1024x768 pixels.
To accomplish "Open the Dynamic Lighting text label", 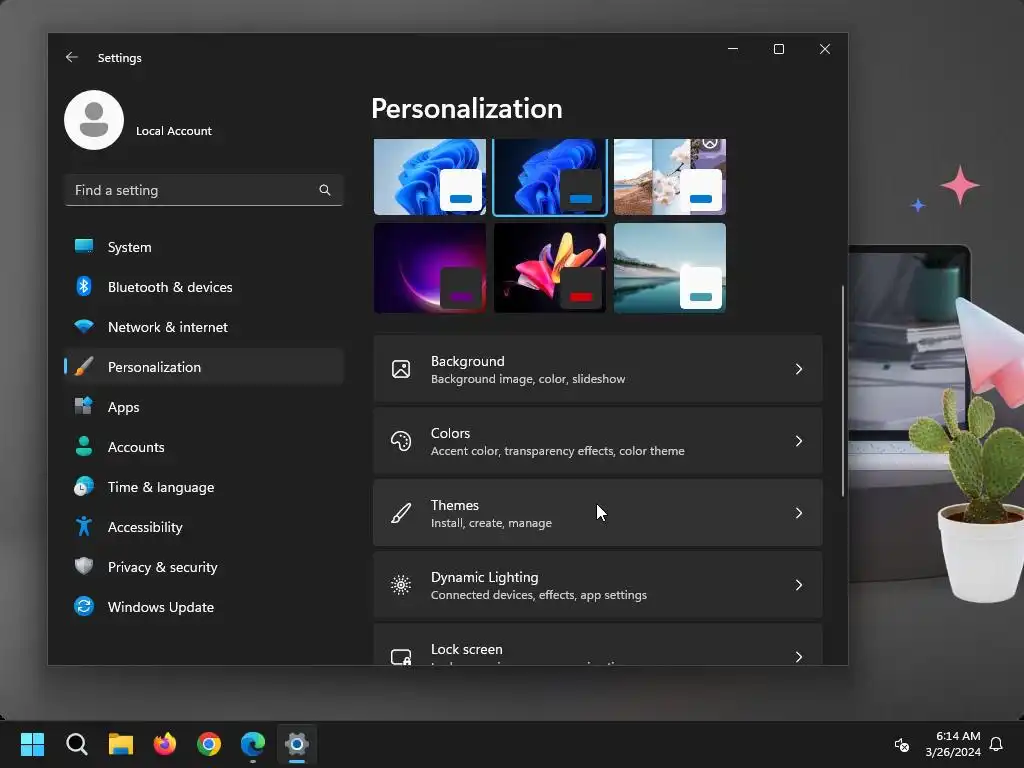I will [485, 577].
